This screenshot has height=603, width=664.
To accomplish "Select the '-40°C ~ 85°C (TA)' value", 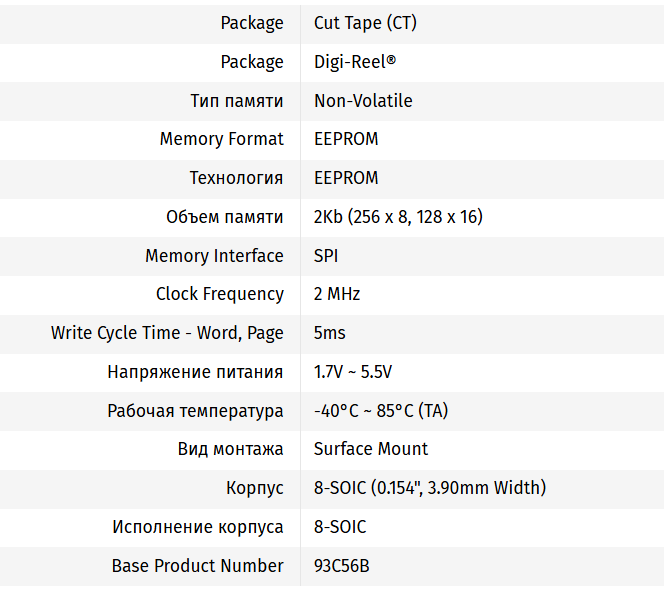I will click(x=381, y=411).
